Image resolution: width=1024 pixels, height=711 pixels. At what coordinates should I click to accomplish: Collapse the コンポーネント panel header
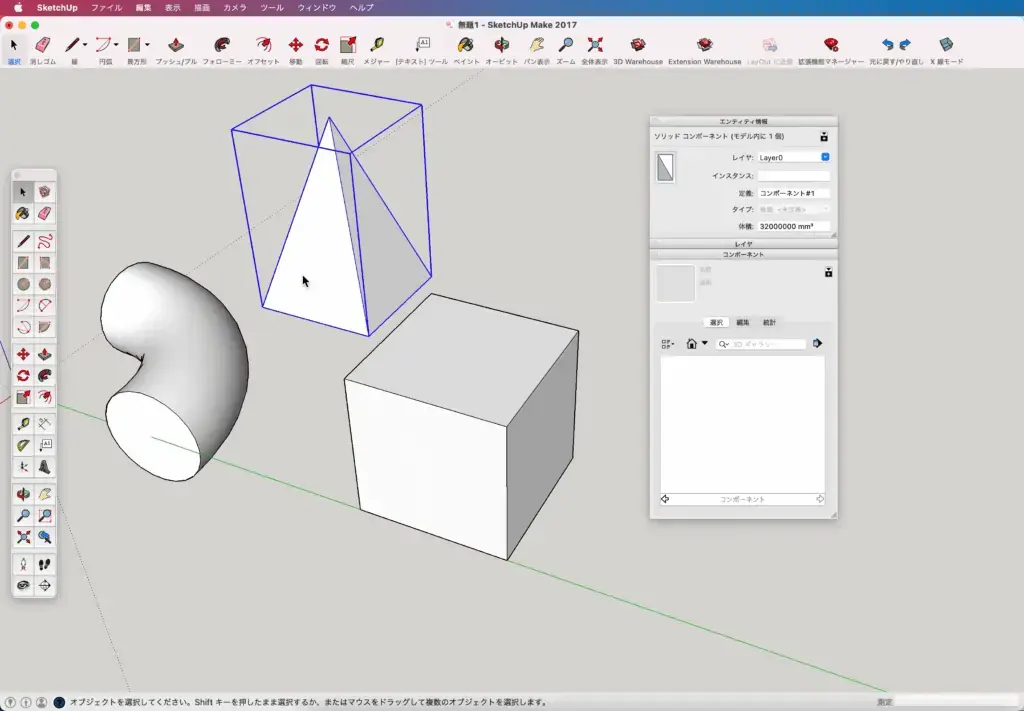(x=743, y=255)
